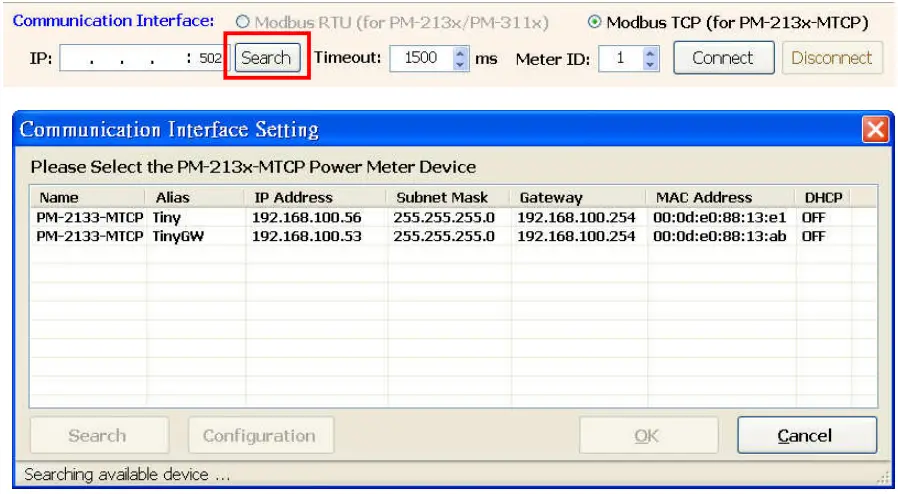This screenshot has height=494, width=898.
Task: Click the Meter ID value field
Action: [x=620, y=58]
